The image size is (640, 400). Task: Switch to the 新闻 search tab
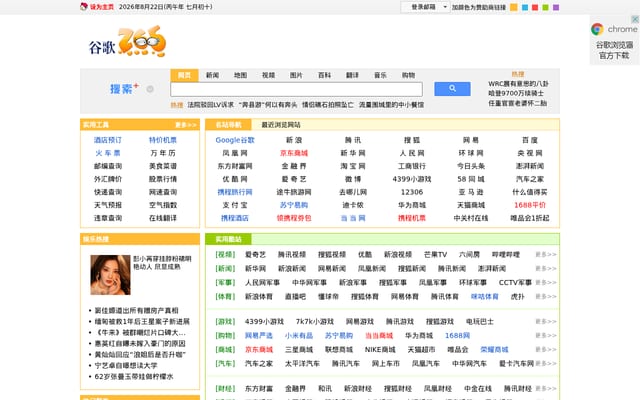(x=212, y=75)
